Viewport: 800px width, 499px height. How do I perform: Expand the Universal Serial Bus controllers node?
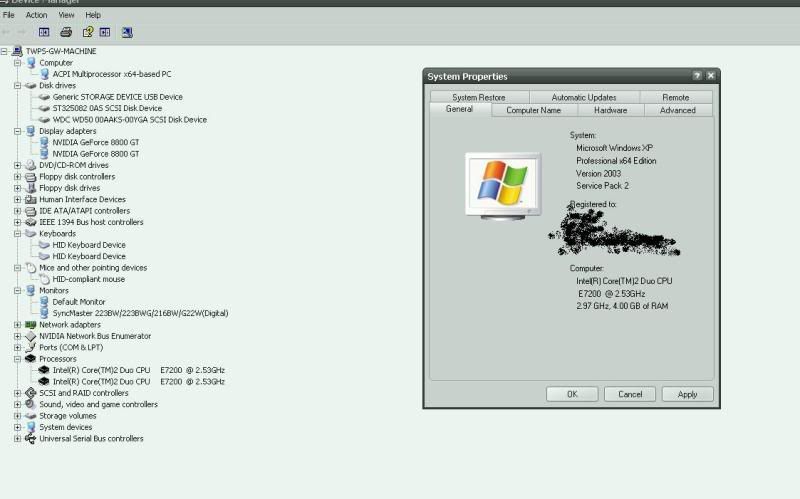click(x=17, y=438)
